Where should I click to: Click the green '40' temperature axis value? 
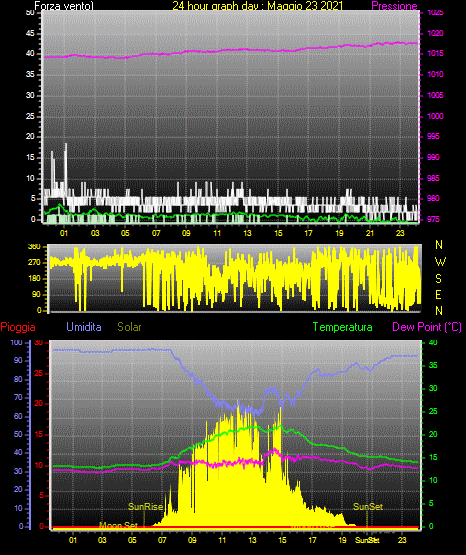pos(433,343)
